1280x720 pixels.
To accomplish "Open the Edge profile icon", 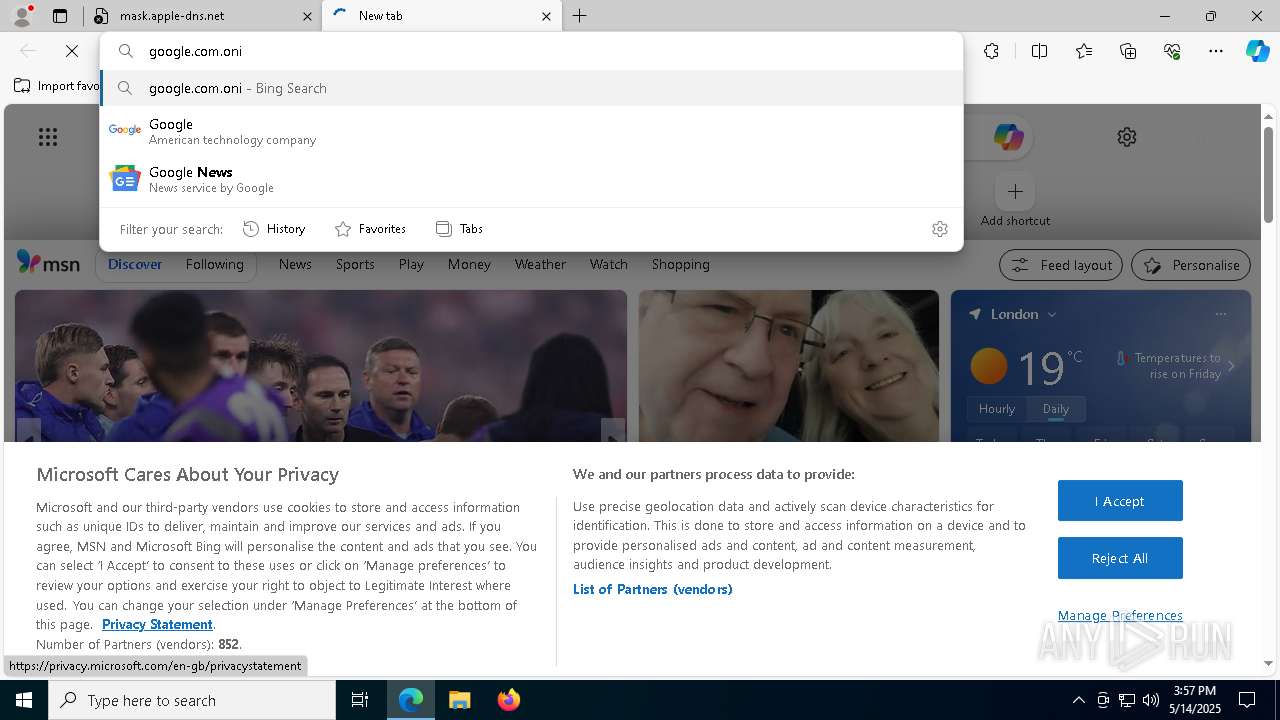I will point(22,15).
